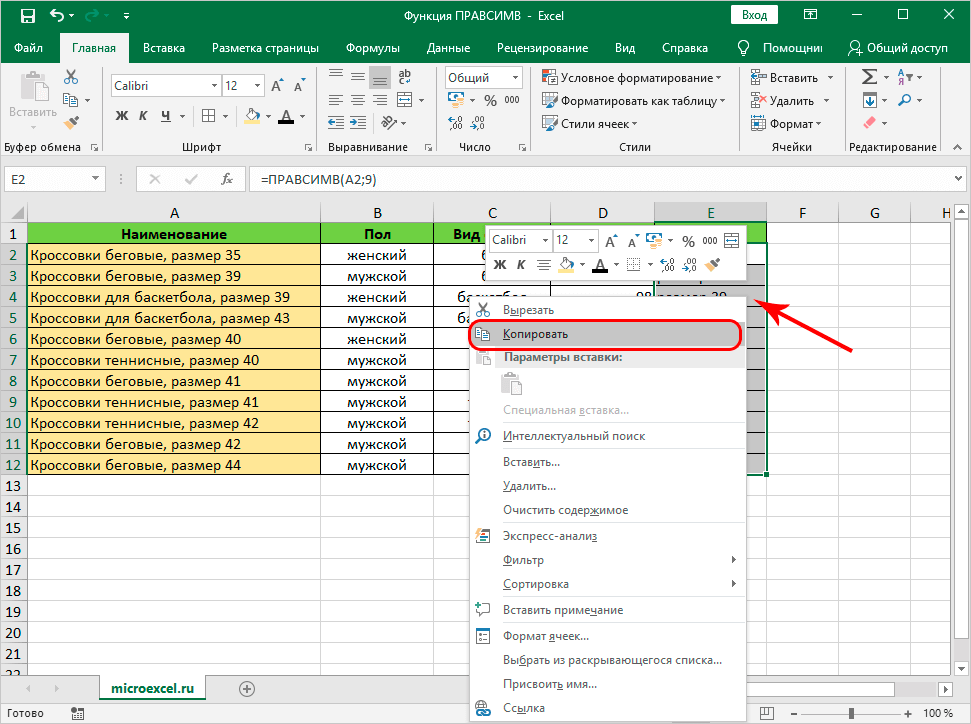
Task: Click Format Painter in the mini toolbar
Action: click(x=713, y=265)
